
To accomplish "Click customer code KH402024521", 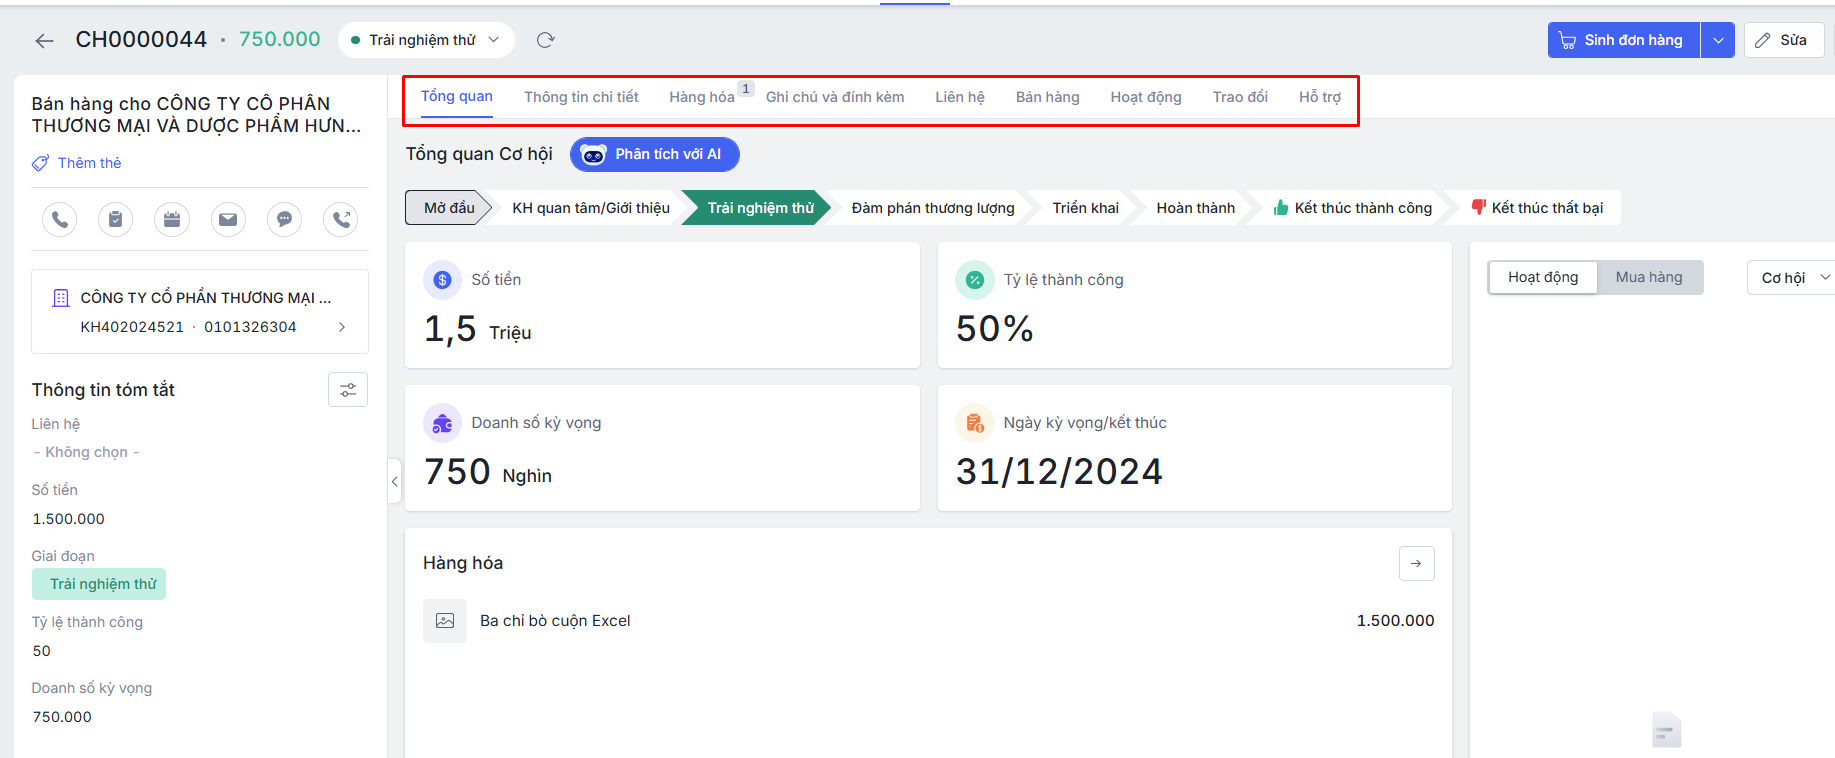I will [132, 327].
